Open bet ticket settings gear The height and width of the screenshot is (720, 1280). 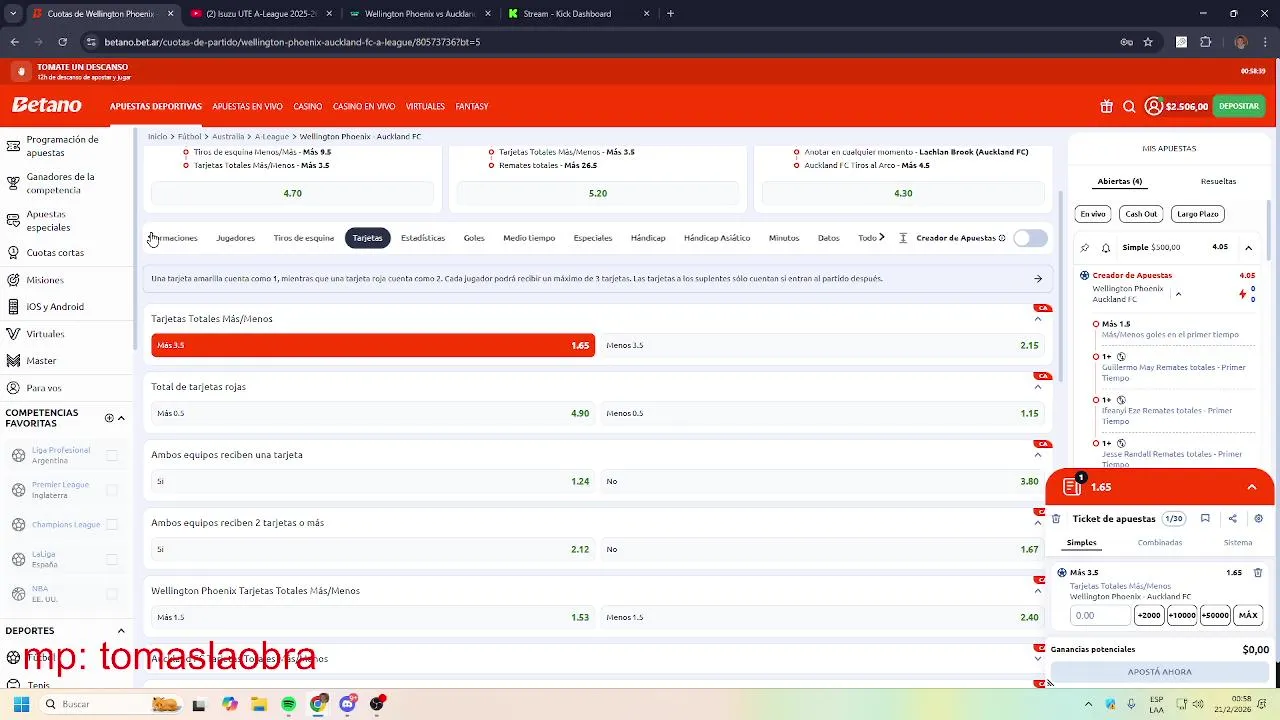click(1259, 519)
